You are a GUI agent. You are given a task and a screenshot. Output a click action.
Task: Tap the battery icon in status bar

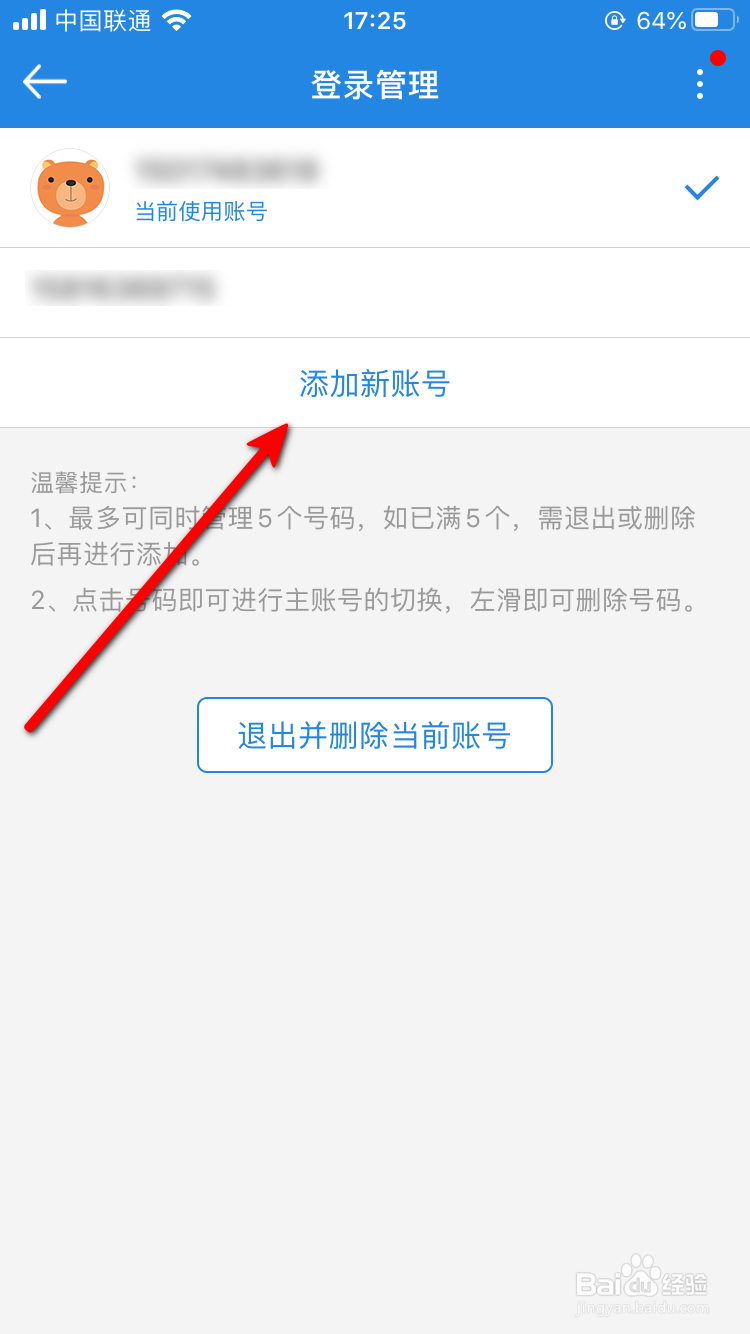tap(713, 20)
